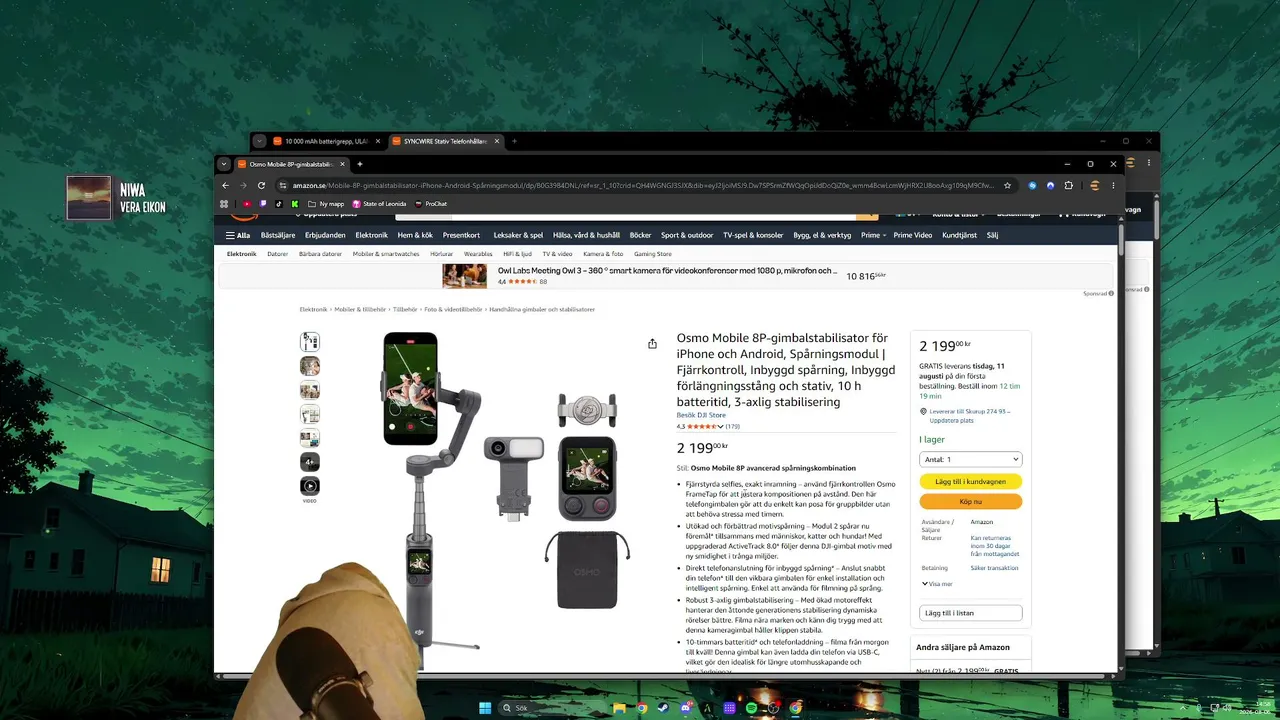This screenshot has height=720, width=1280.
Task: Open the tab search dropdown in front window
Action: [224, 164]
